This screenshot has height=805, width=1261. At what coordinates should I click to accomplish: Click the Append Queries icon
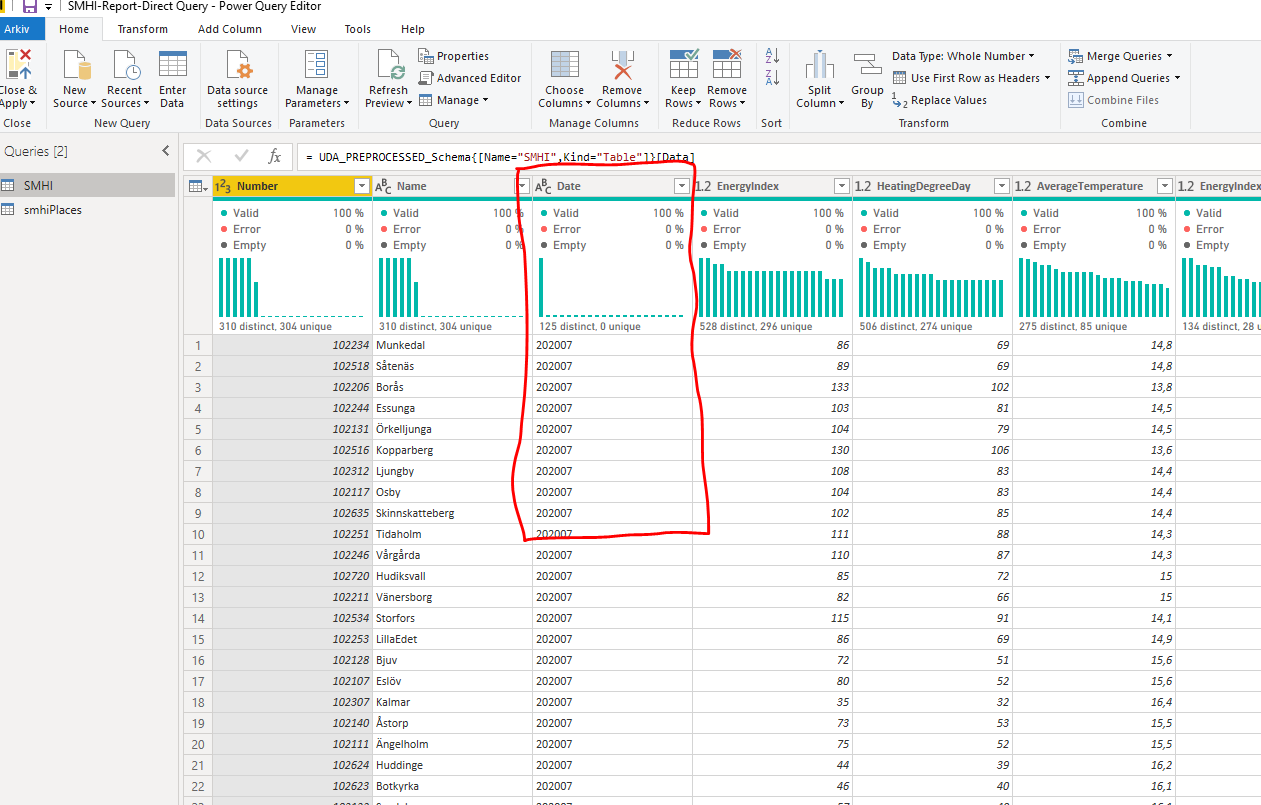[x=1076, y=78]
